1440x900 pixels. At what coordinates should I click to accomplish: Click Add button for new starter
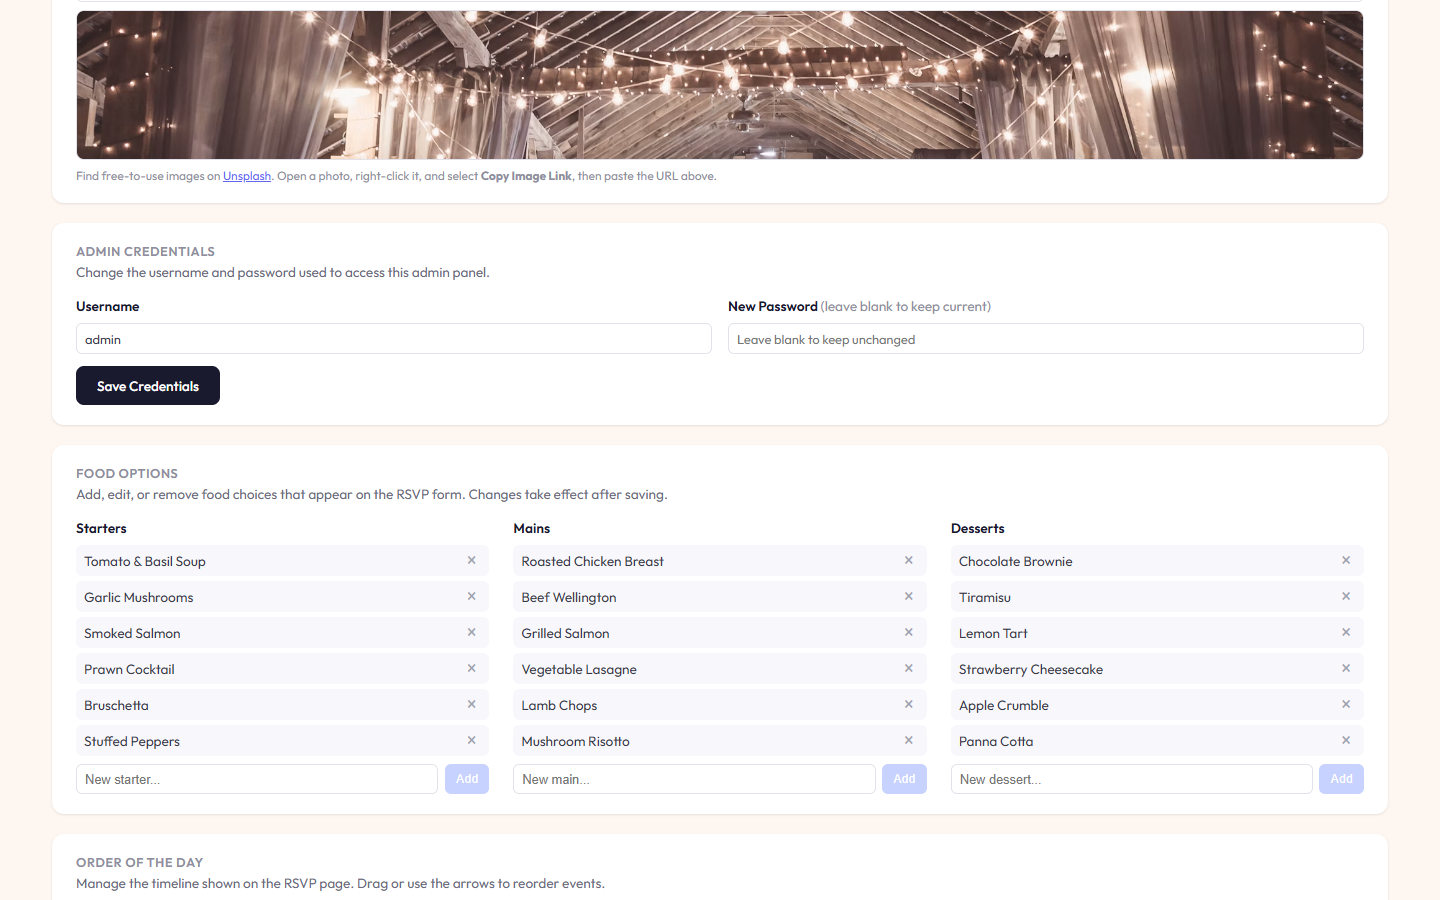coord(467,779)
